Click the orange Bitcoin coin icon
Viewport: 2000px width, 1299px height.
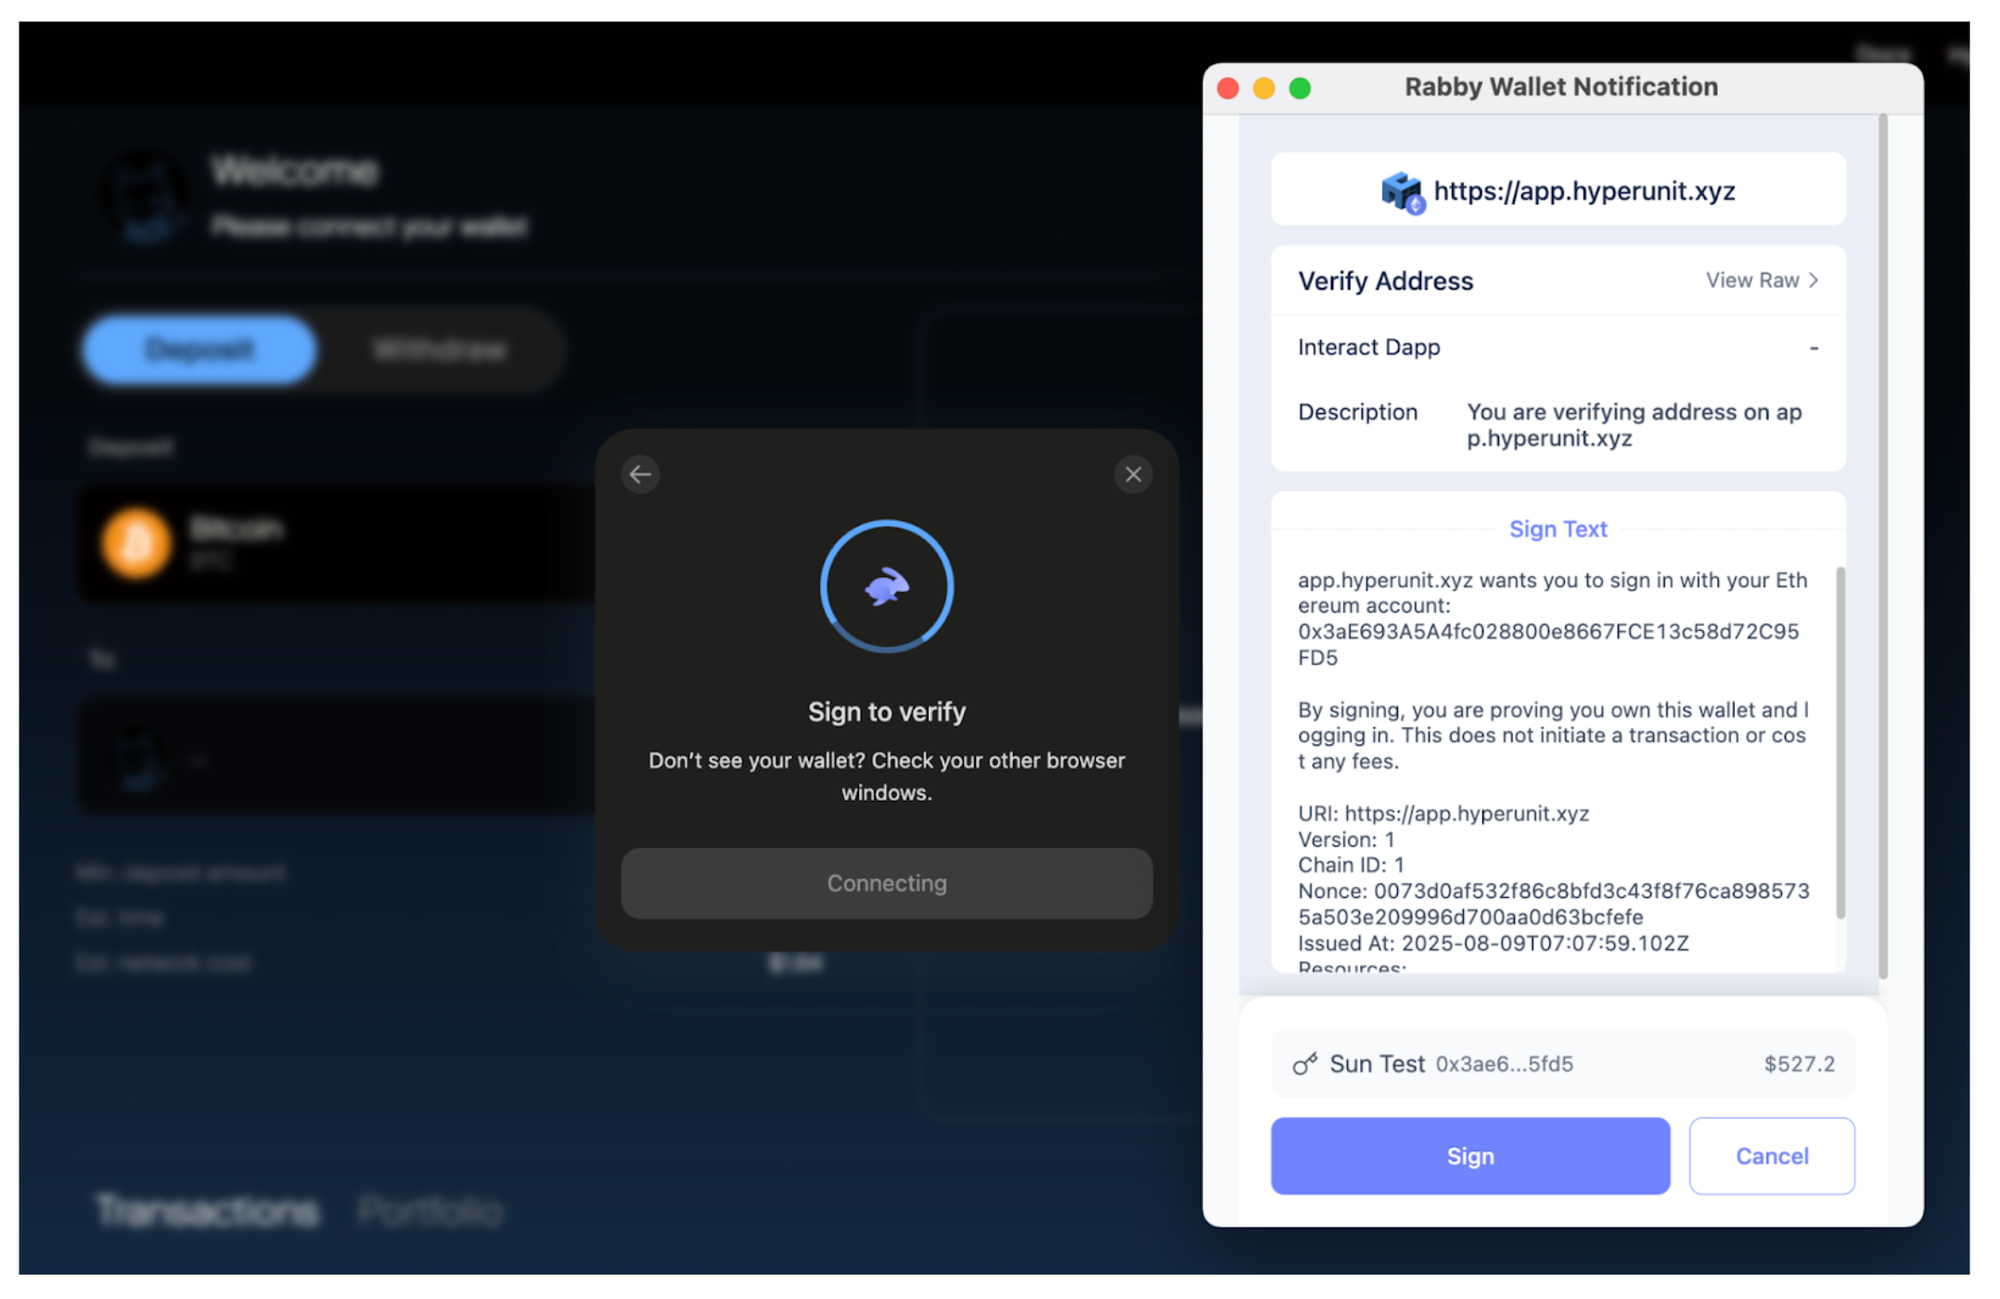[136, 543]
